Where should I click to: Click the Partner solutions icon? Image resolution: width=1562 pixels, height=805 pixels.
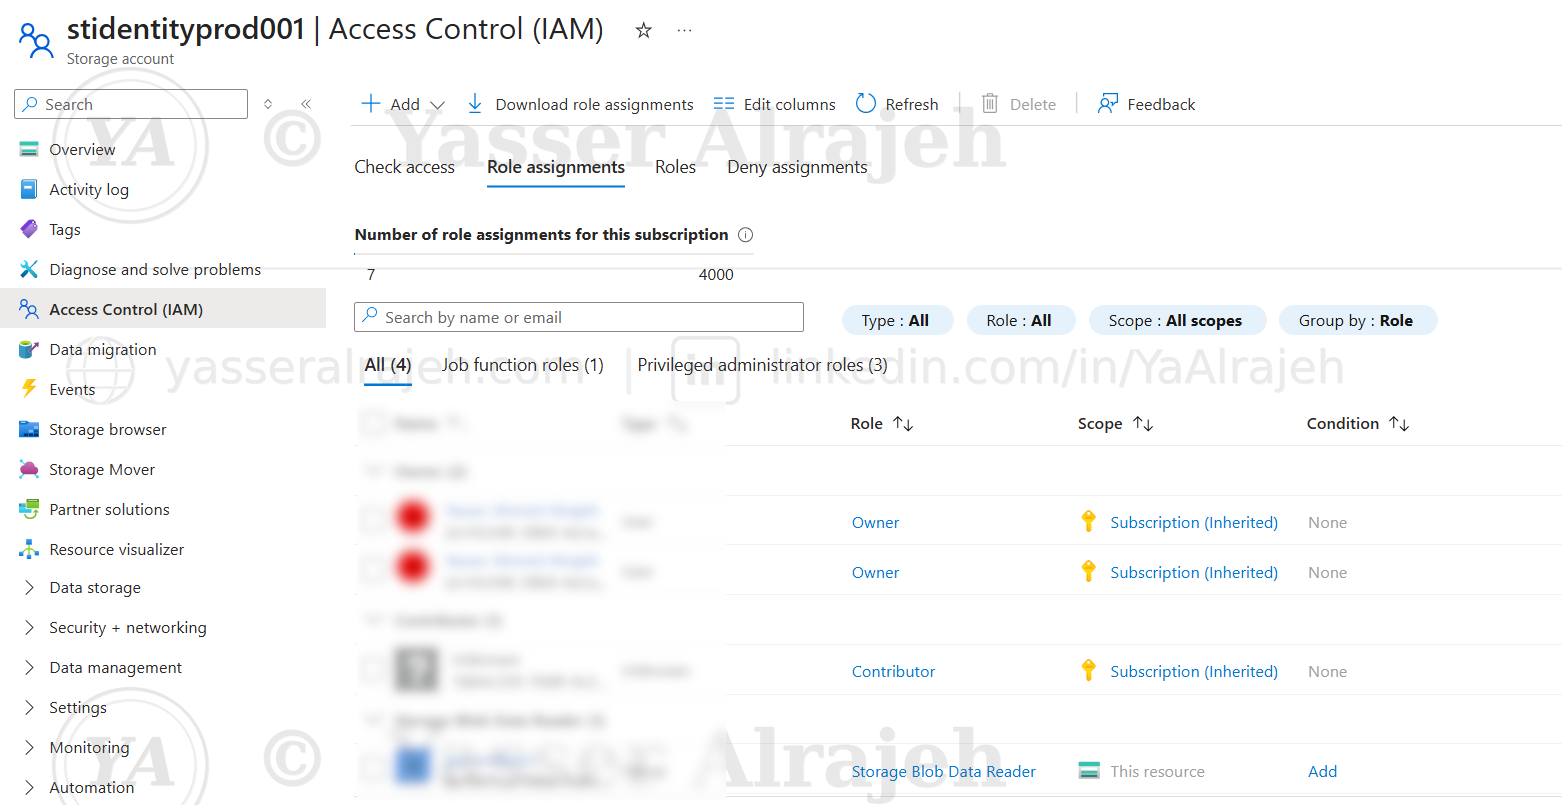[x=29, y=510]
